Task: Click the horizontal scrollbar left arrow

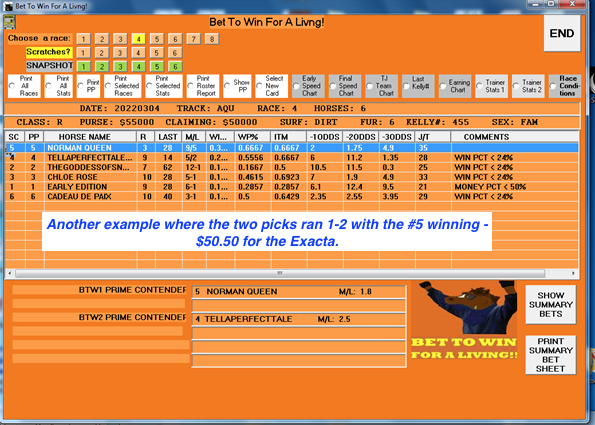Action: click(x=9, y=273)
